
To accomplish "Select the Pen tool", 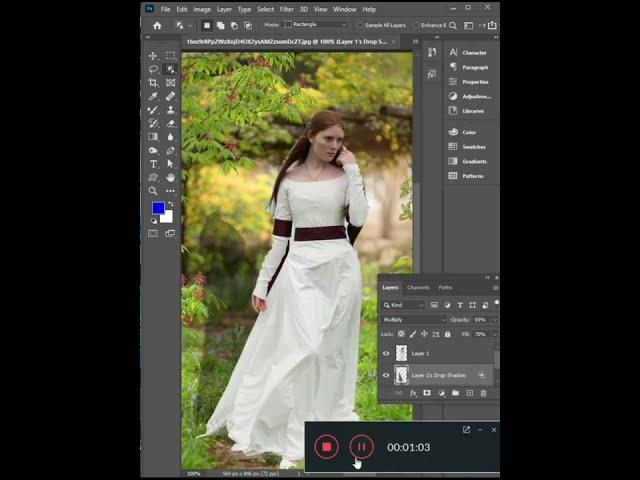I will tap(171, 150).
